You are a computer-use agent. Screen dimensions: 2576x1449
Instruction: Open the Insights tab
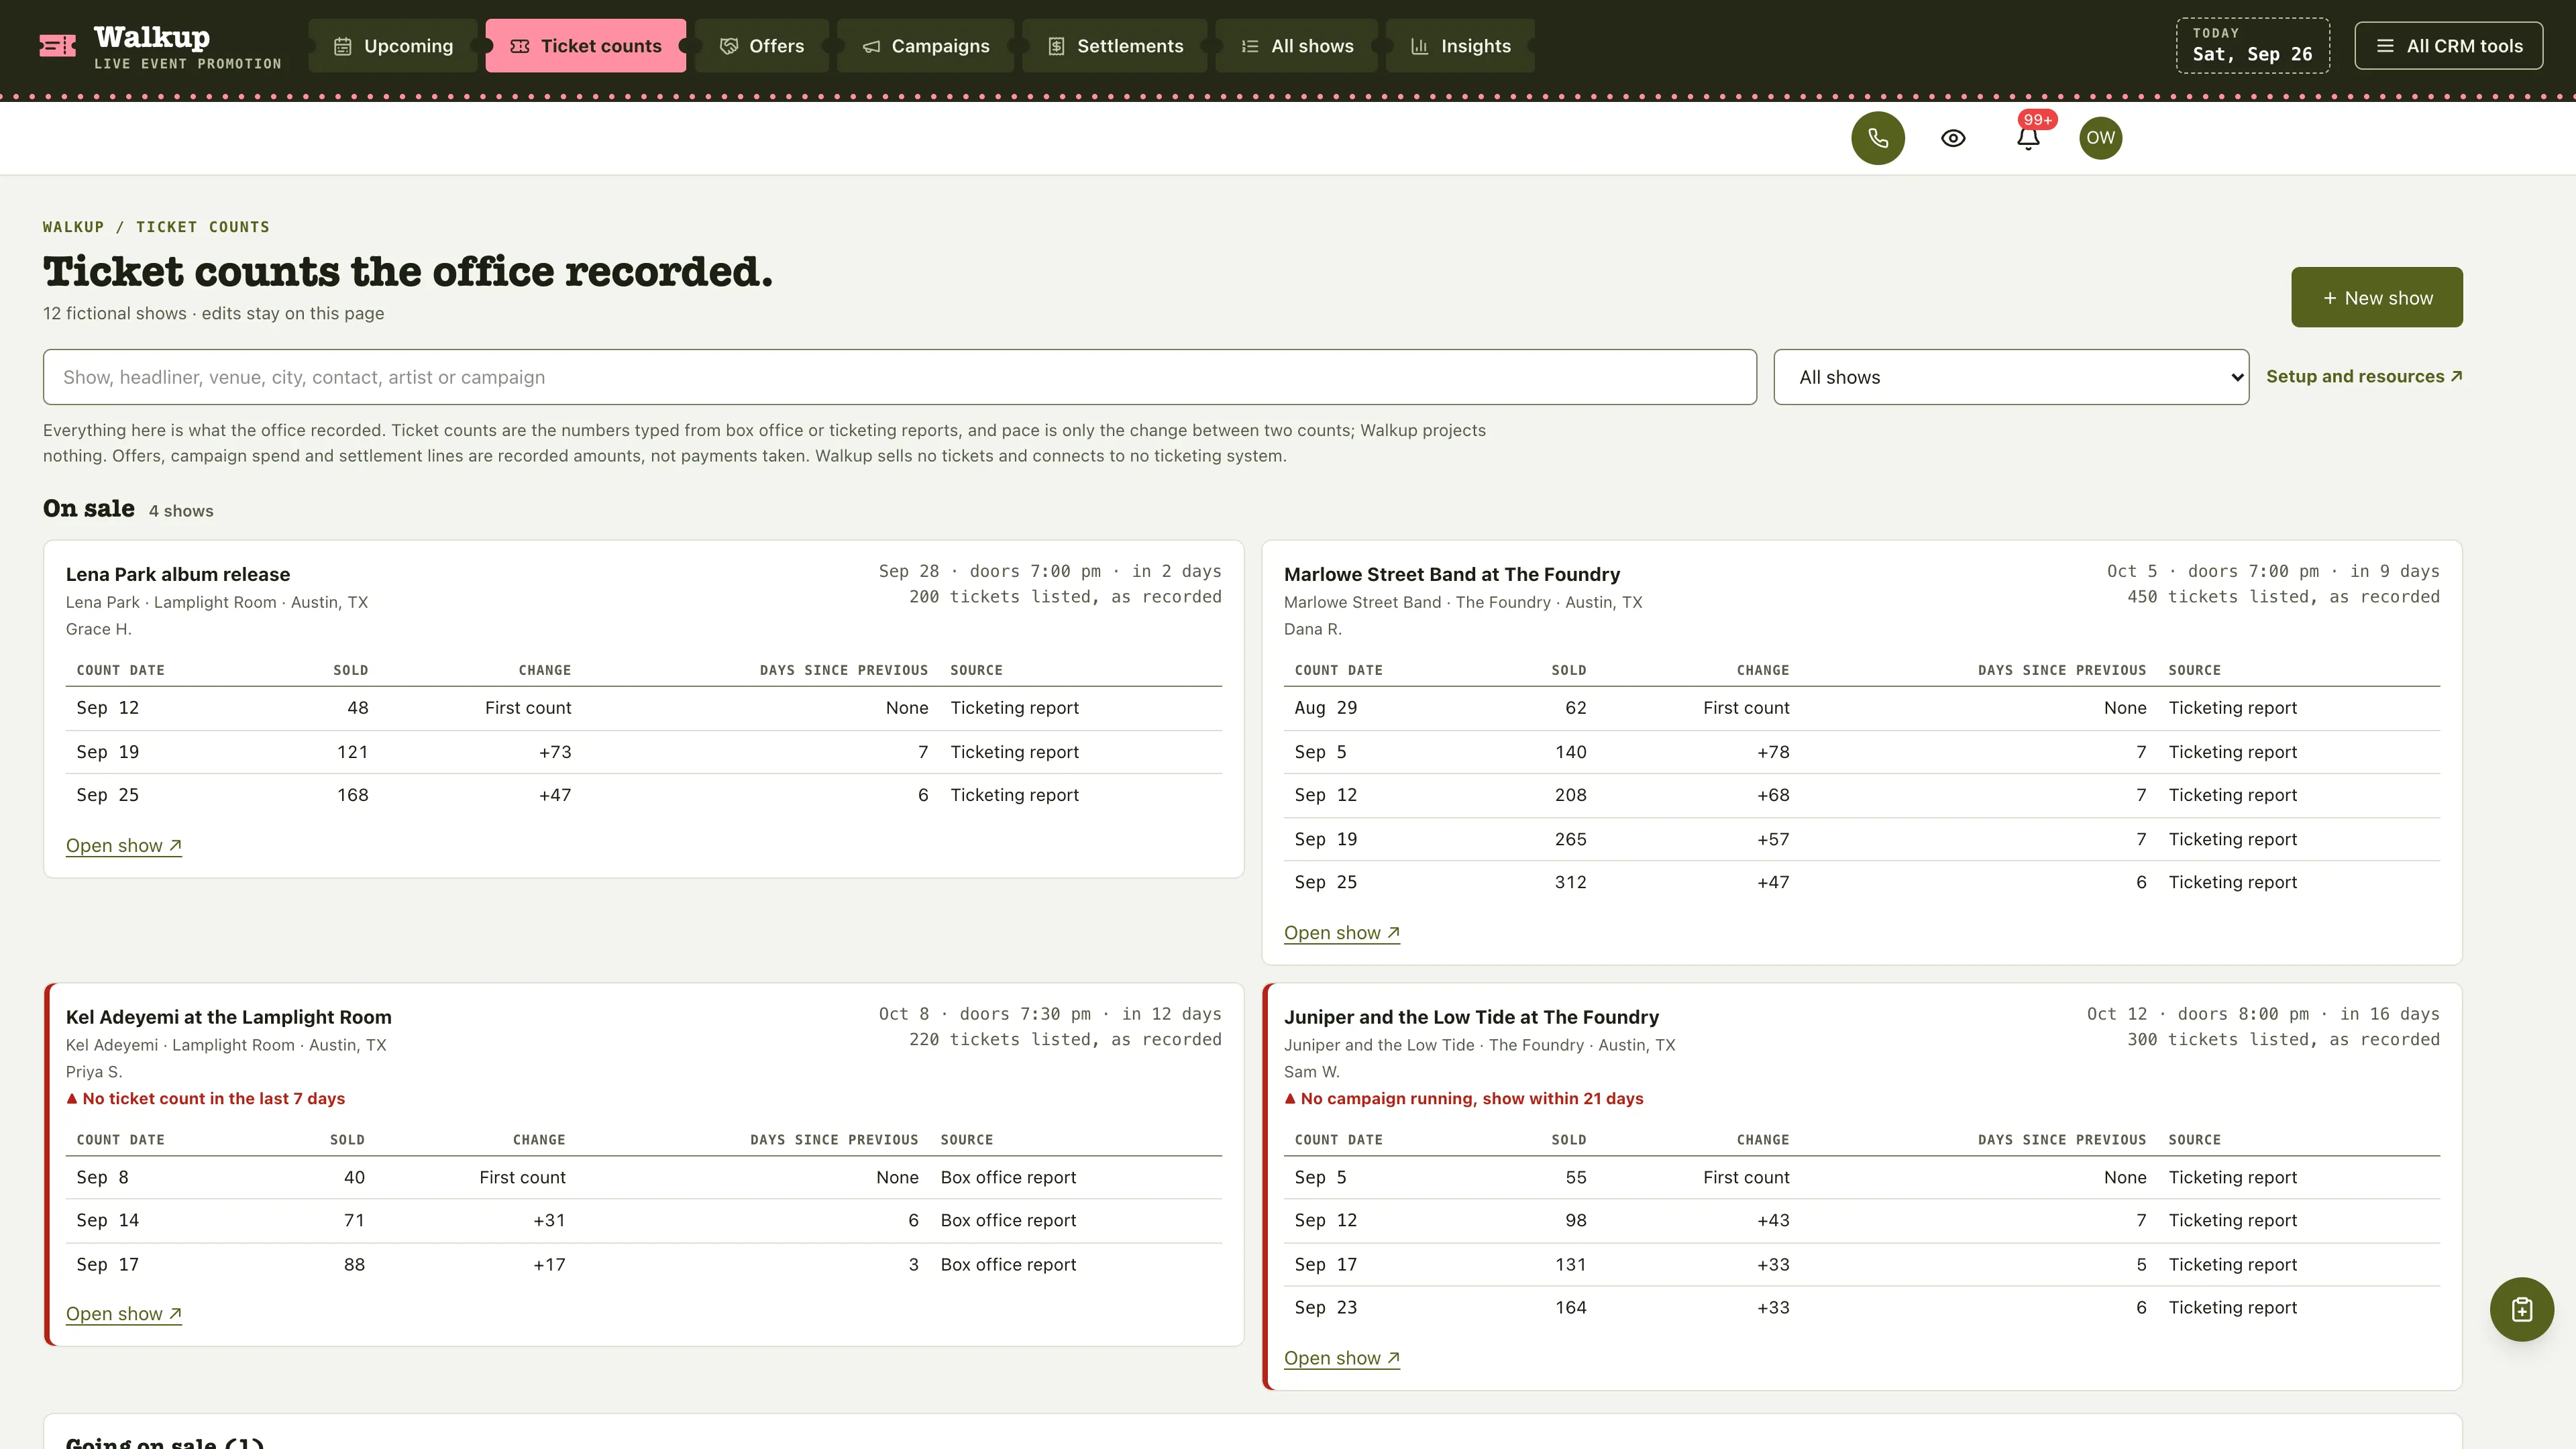[1461, 46]
